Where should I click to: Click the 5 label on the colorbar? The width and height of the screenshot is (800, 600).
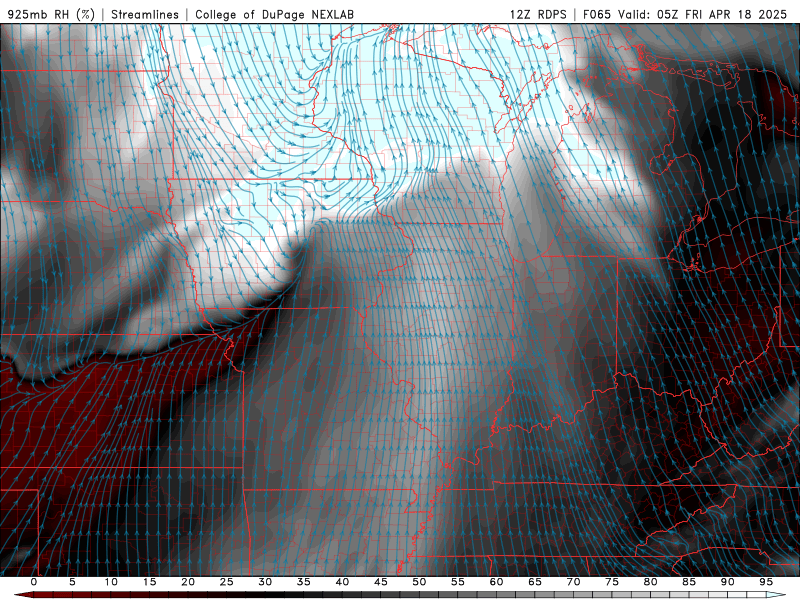72,582
